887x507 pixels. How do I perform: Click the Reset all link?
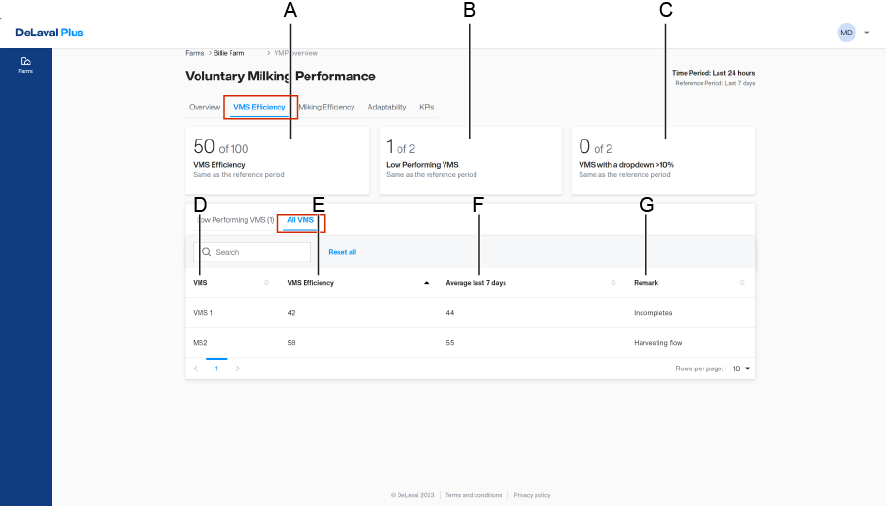coord(342,252)
